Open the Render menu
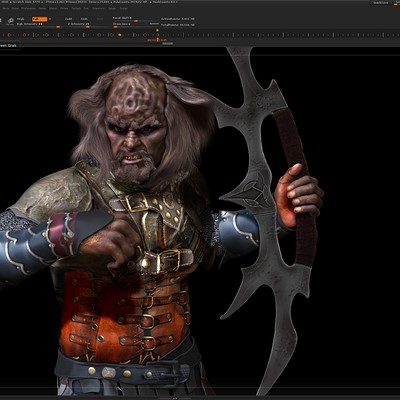The height and width of the screenshot is (400, 400). [x=42, y=8]
